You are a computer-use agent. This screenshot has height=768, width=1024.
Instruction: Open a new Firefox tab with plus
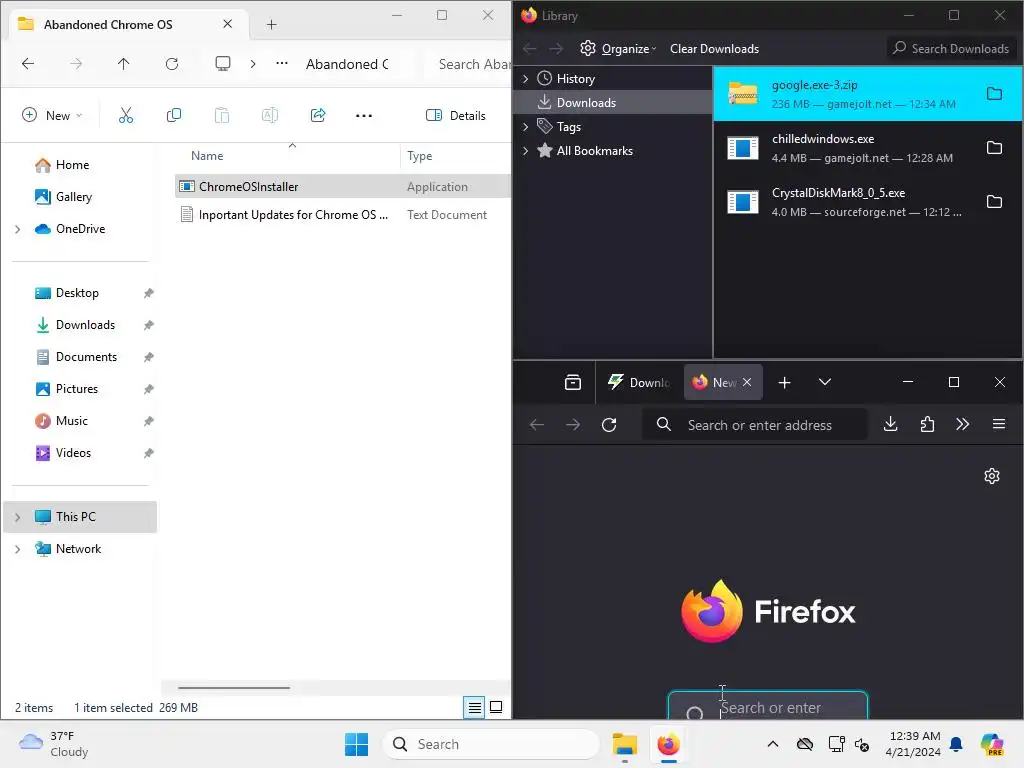click(784, 383)
